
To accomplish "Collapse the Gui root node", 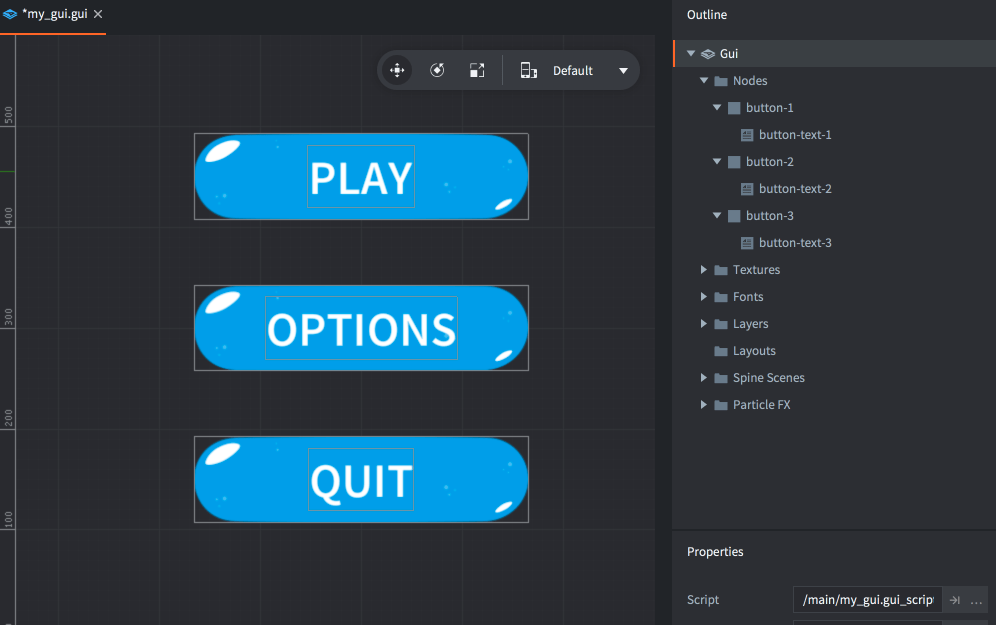I will 691,54.
